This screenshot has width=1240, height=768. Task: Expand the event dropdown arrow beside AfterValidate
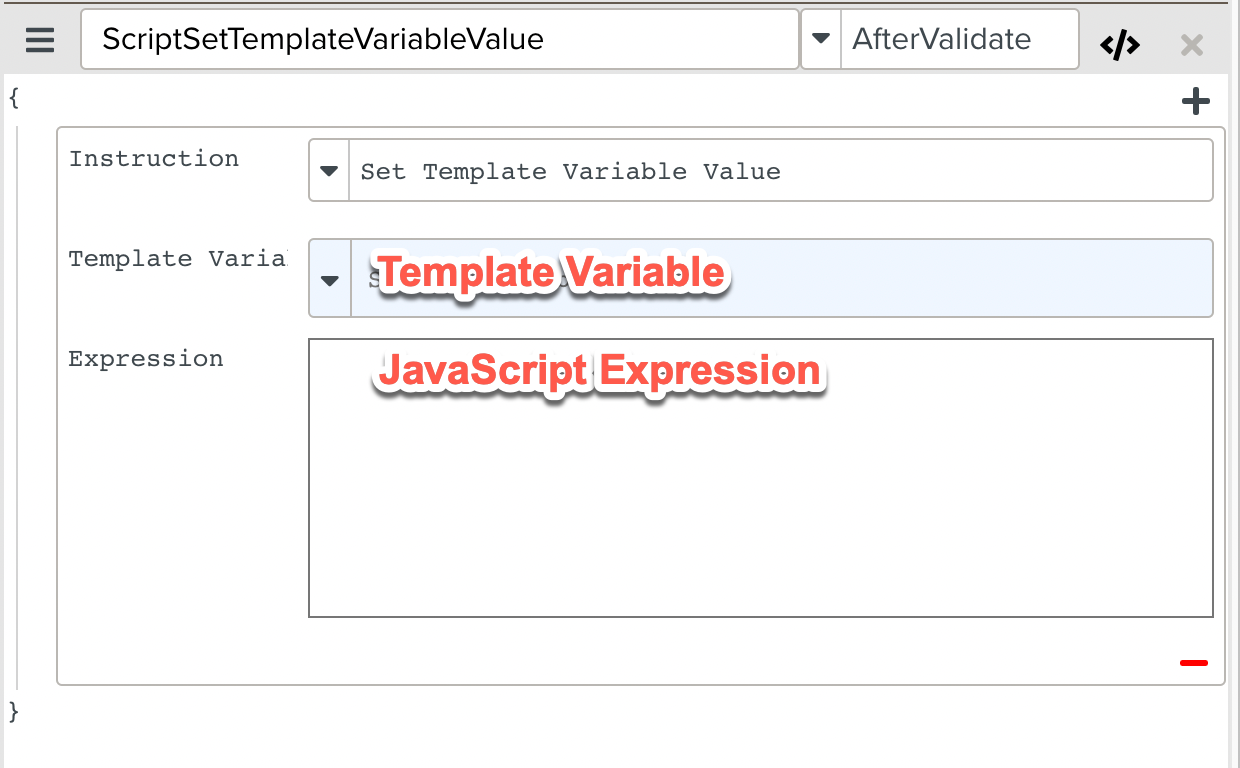point(821,39)
